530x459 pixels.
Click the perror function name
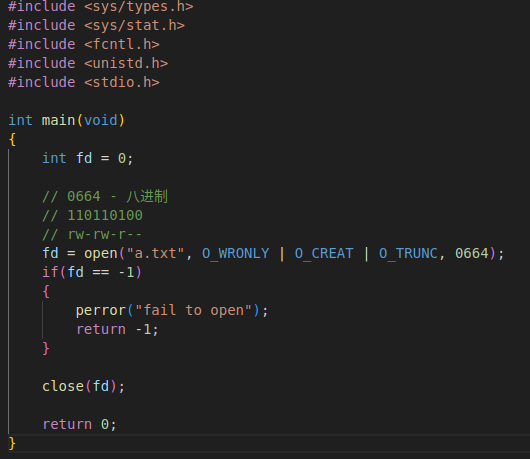[x=100, y=310]
